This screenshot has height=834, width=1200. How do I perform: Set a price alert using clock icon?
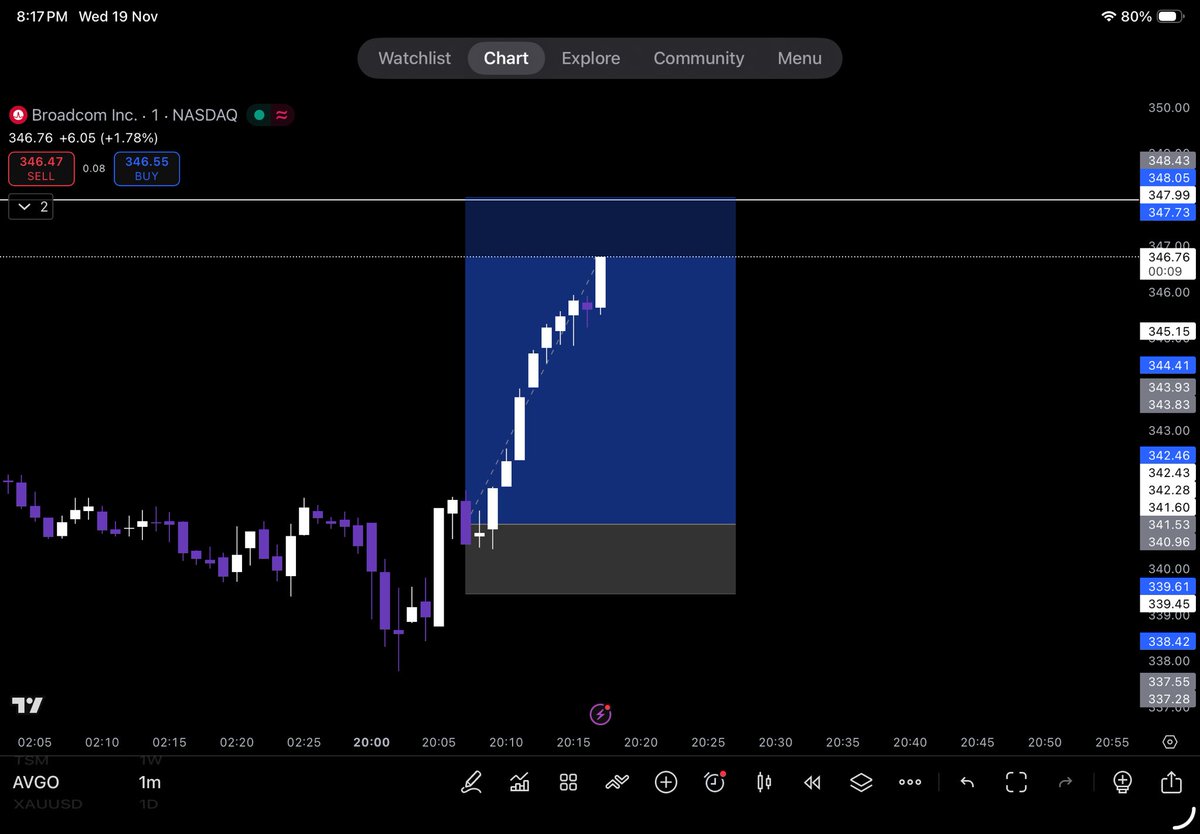714,782
